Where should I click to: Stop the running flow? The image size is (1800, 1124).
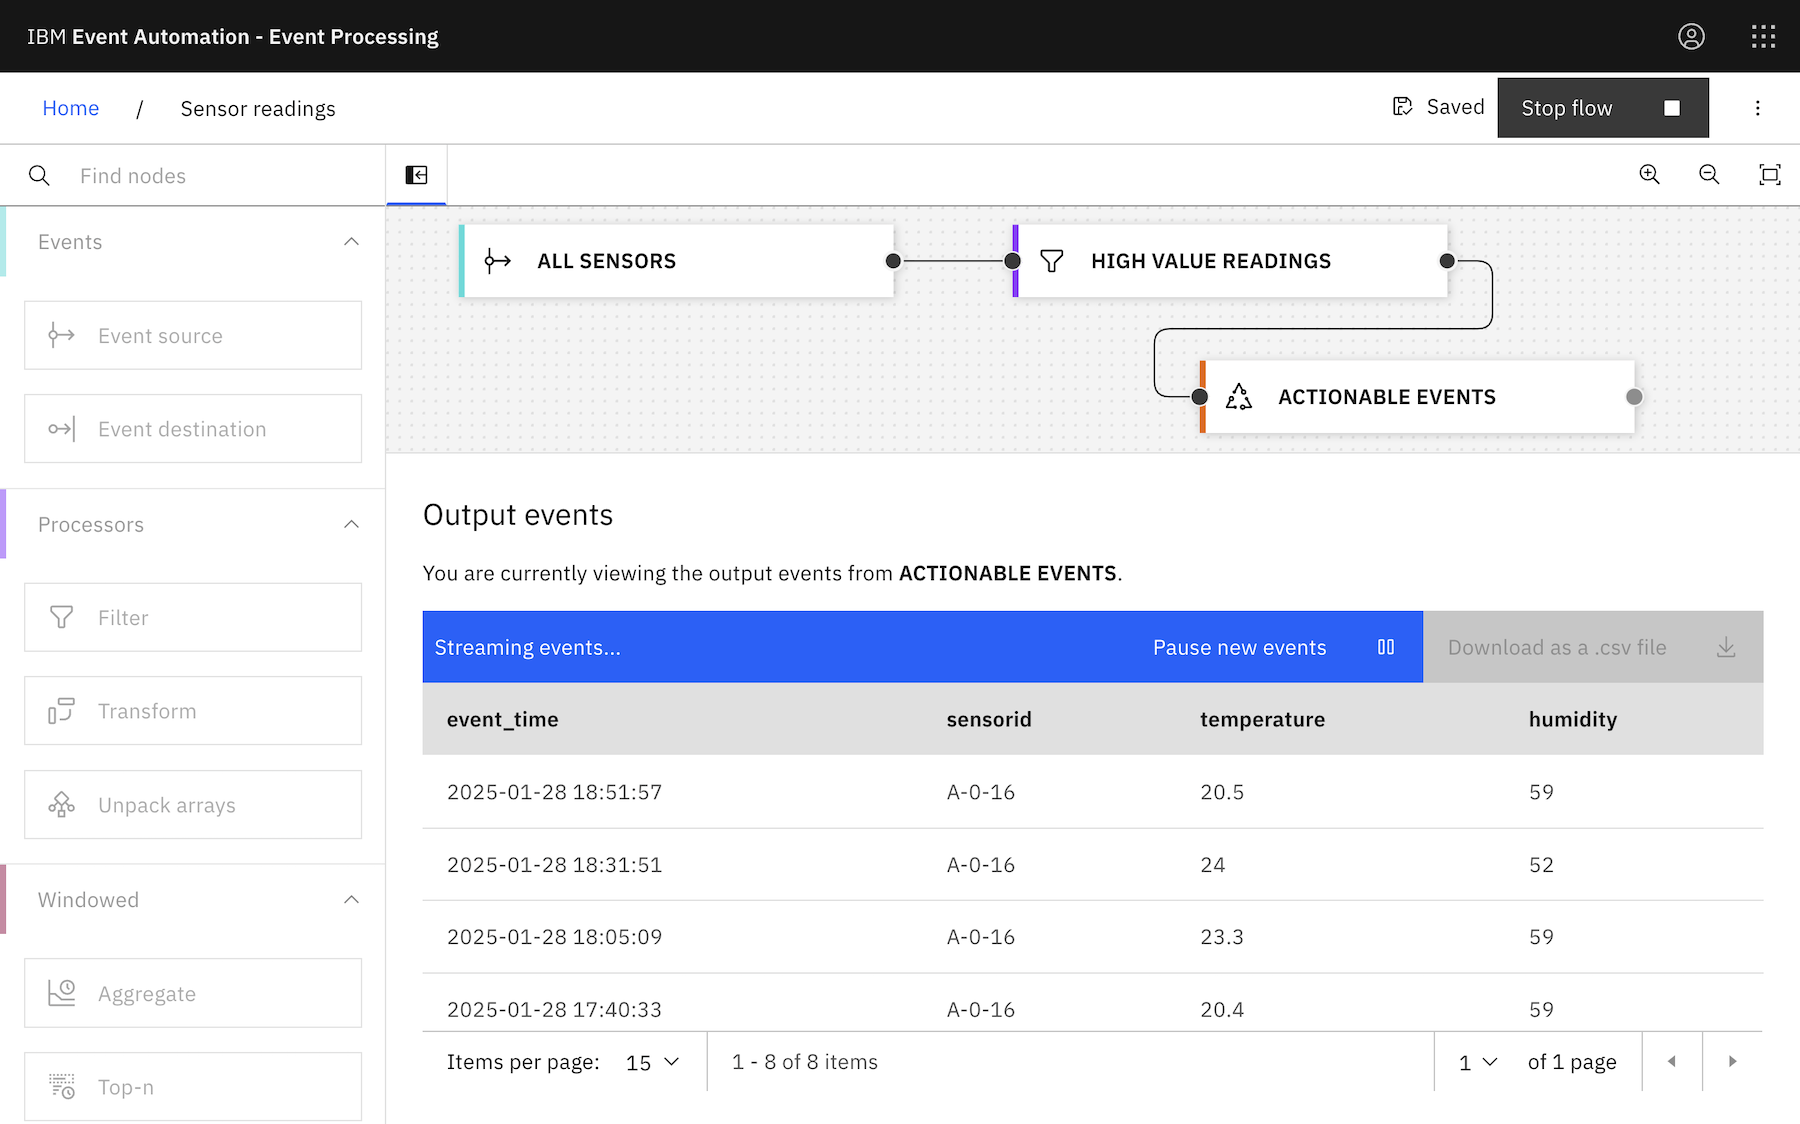[1602, 108]
